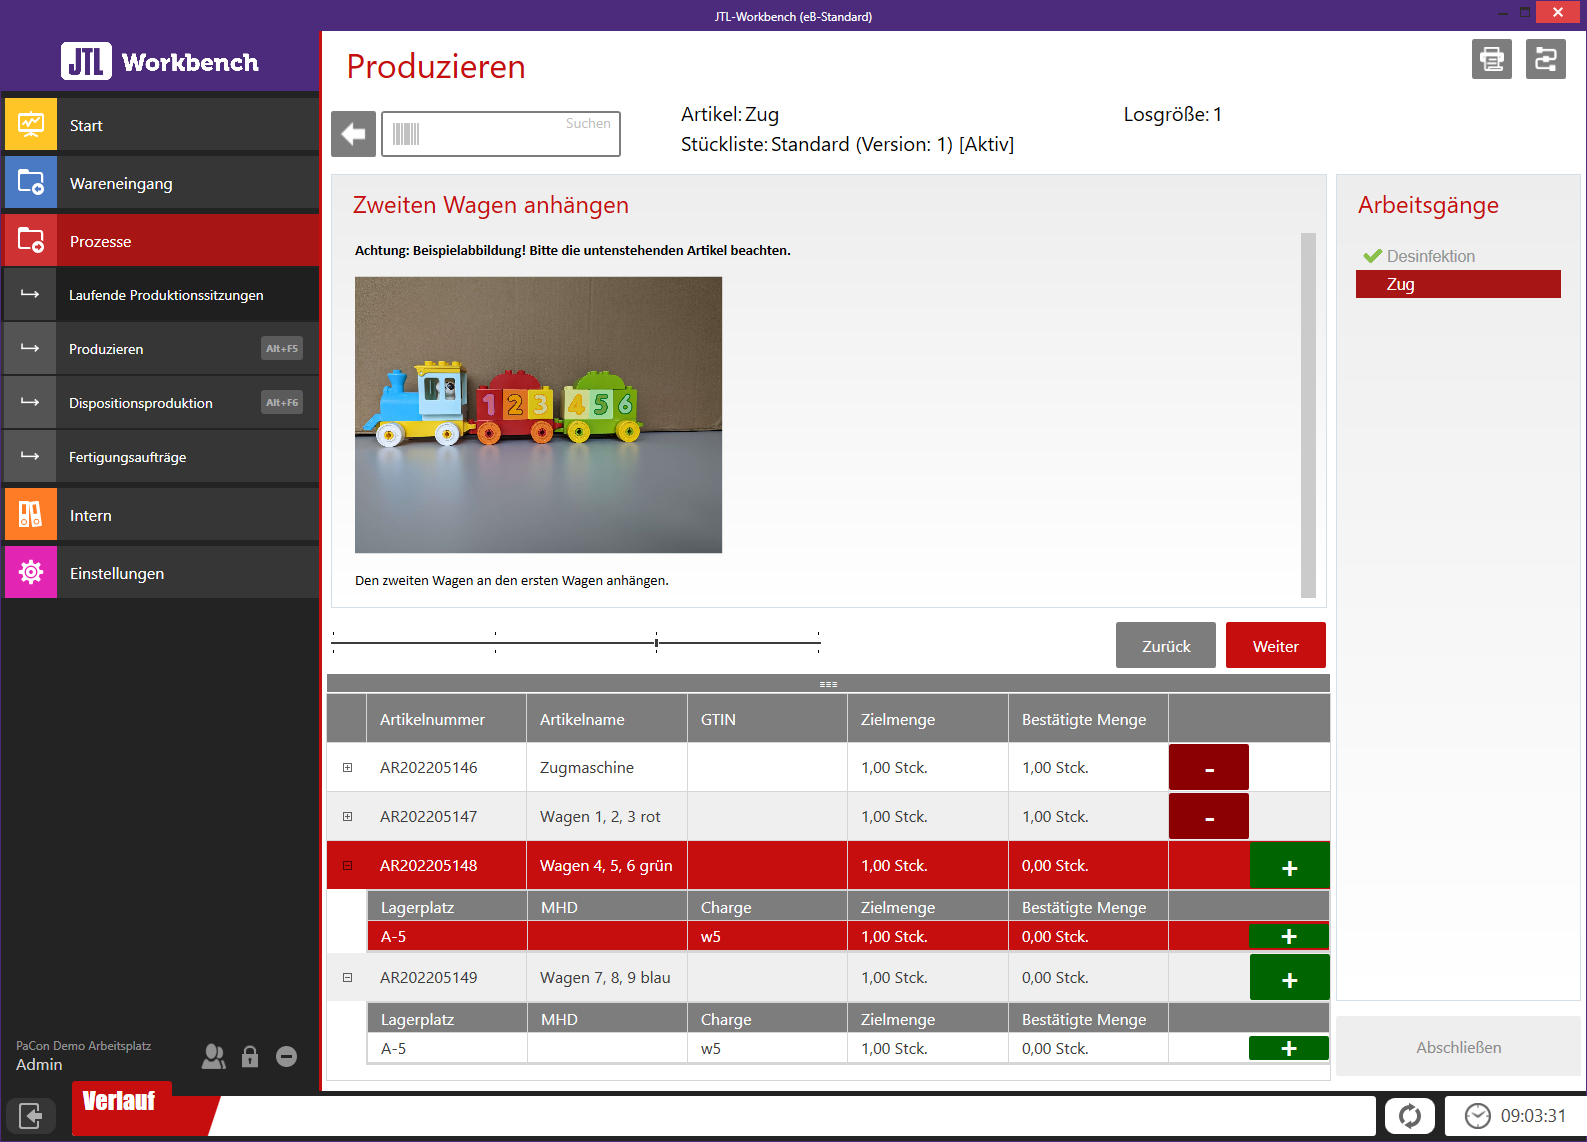The height and width of the screenshot is (1142, 1587).
Task: Collapse the AR202205148 row
Action: click(x=348, y=866)
